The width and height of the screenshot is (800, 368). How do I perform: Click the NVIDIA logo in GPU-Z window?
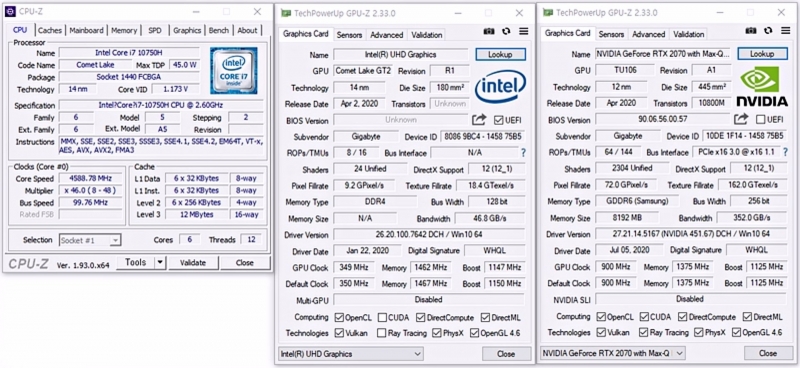point(762,86)
